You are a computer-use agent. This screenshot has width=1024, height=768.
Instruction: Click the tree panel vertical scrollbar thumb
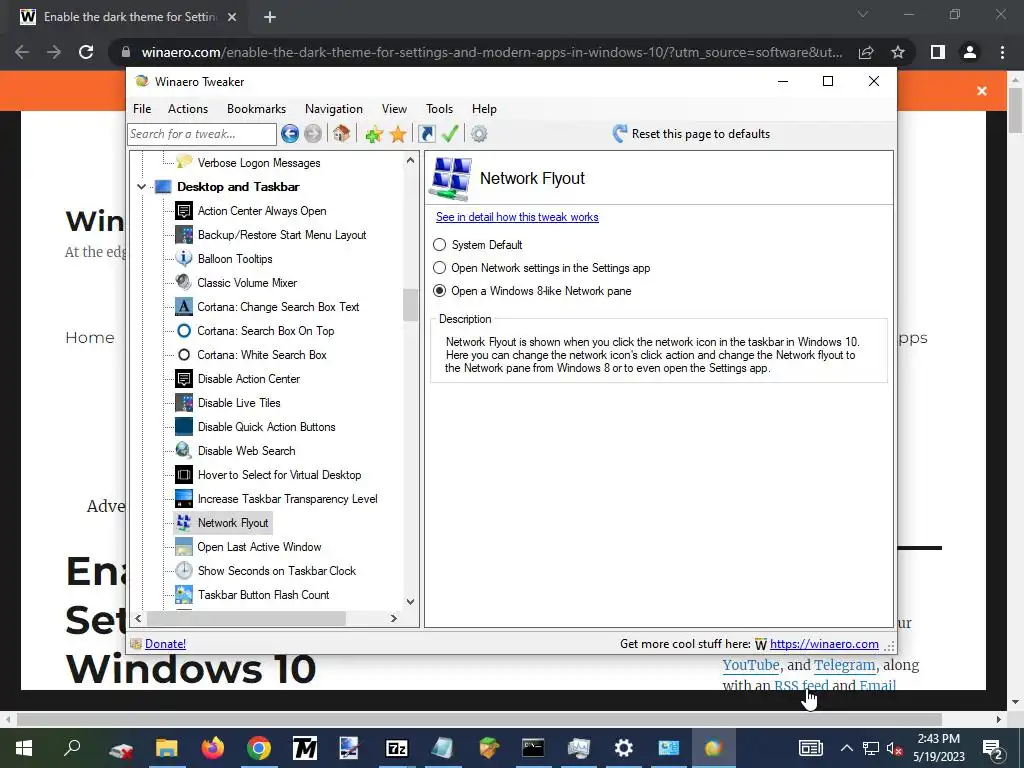(x=410, y=305)
